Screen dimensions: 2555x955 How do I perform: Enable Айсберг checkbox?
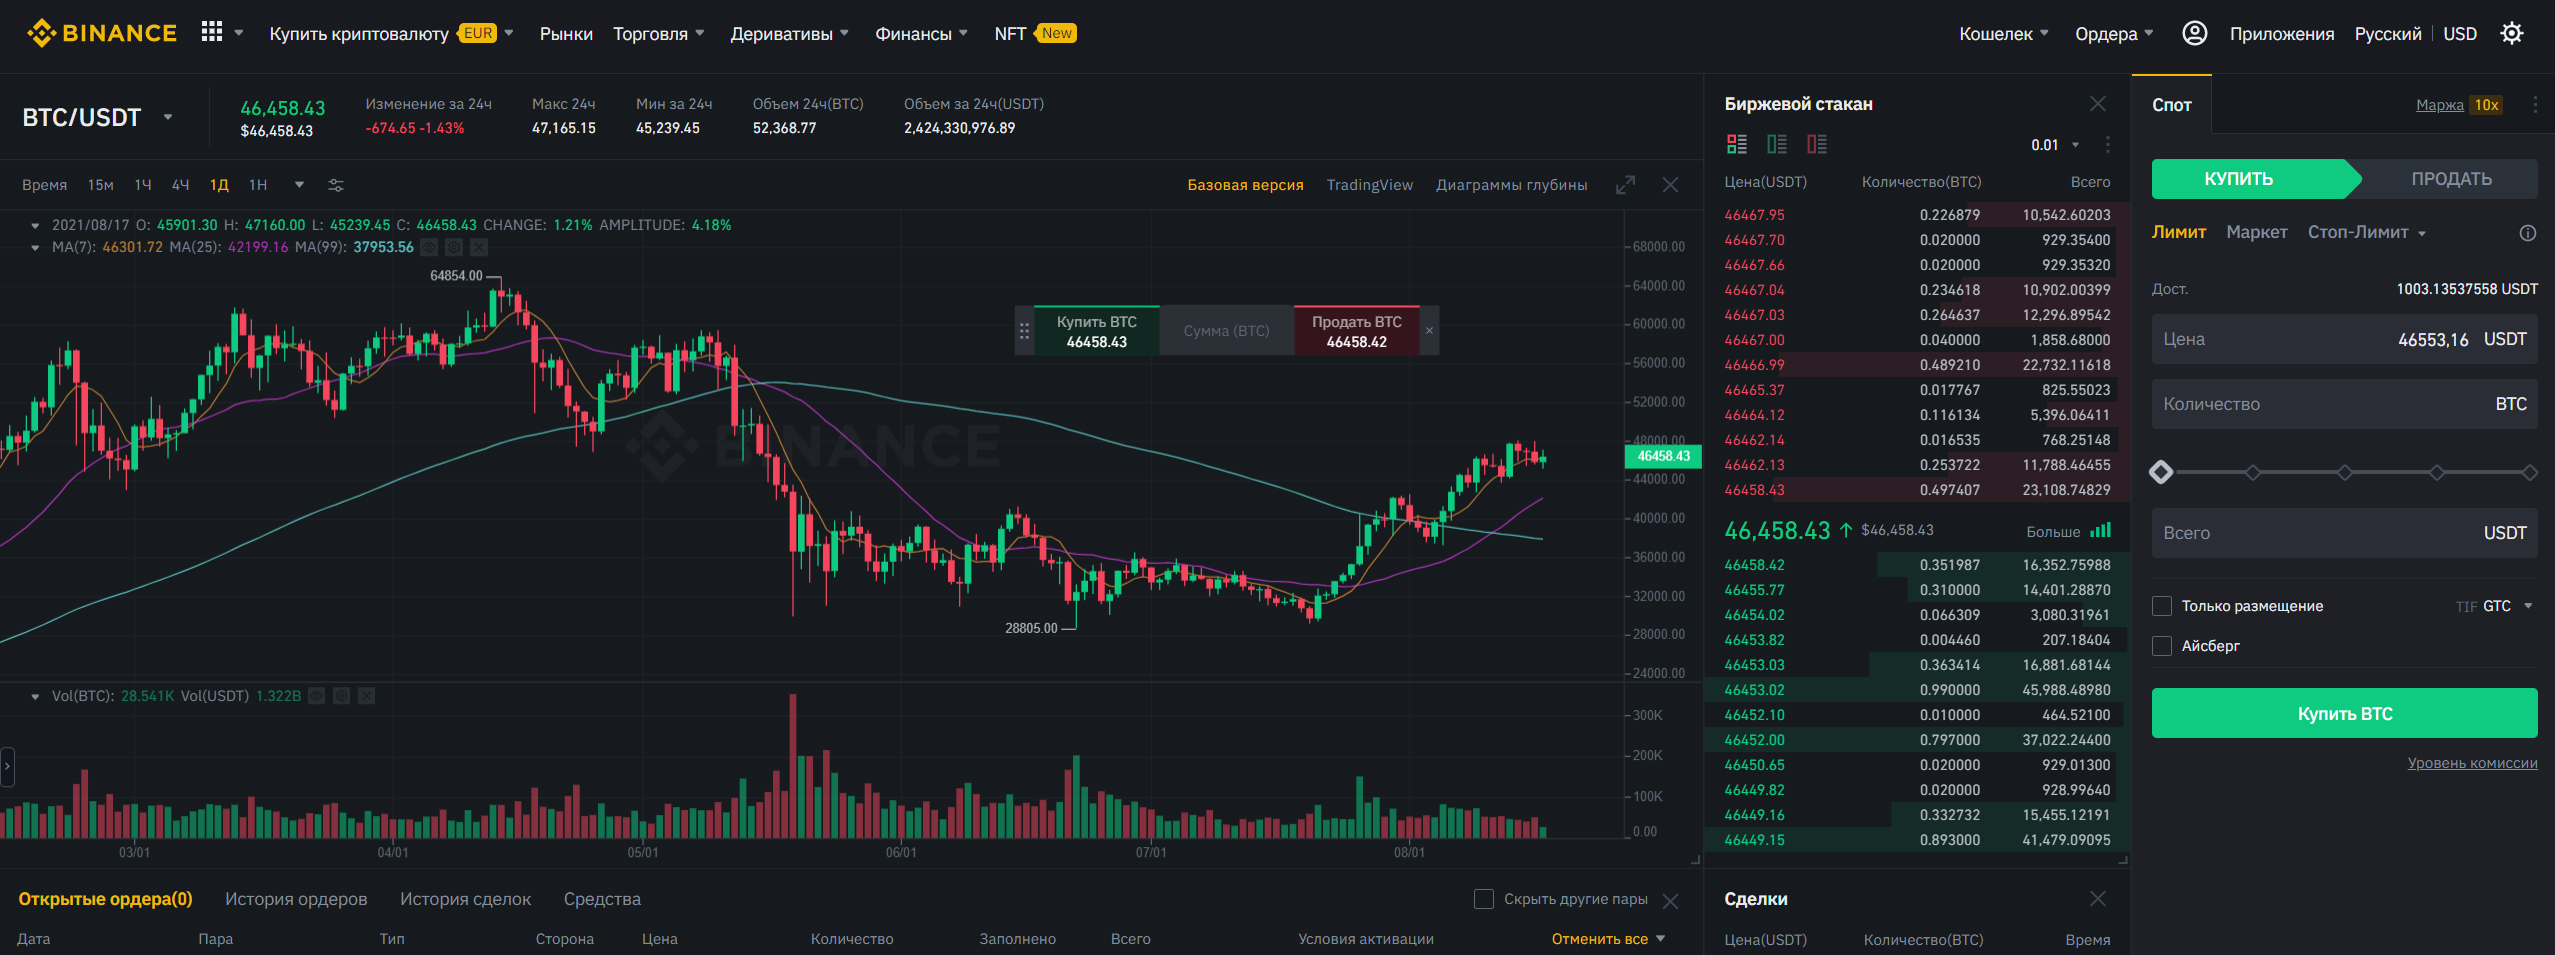click(x=2162, y=646)
